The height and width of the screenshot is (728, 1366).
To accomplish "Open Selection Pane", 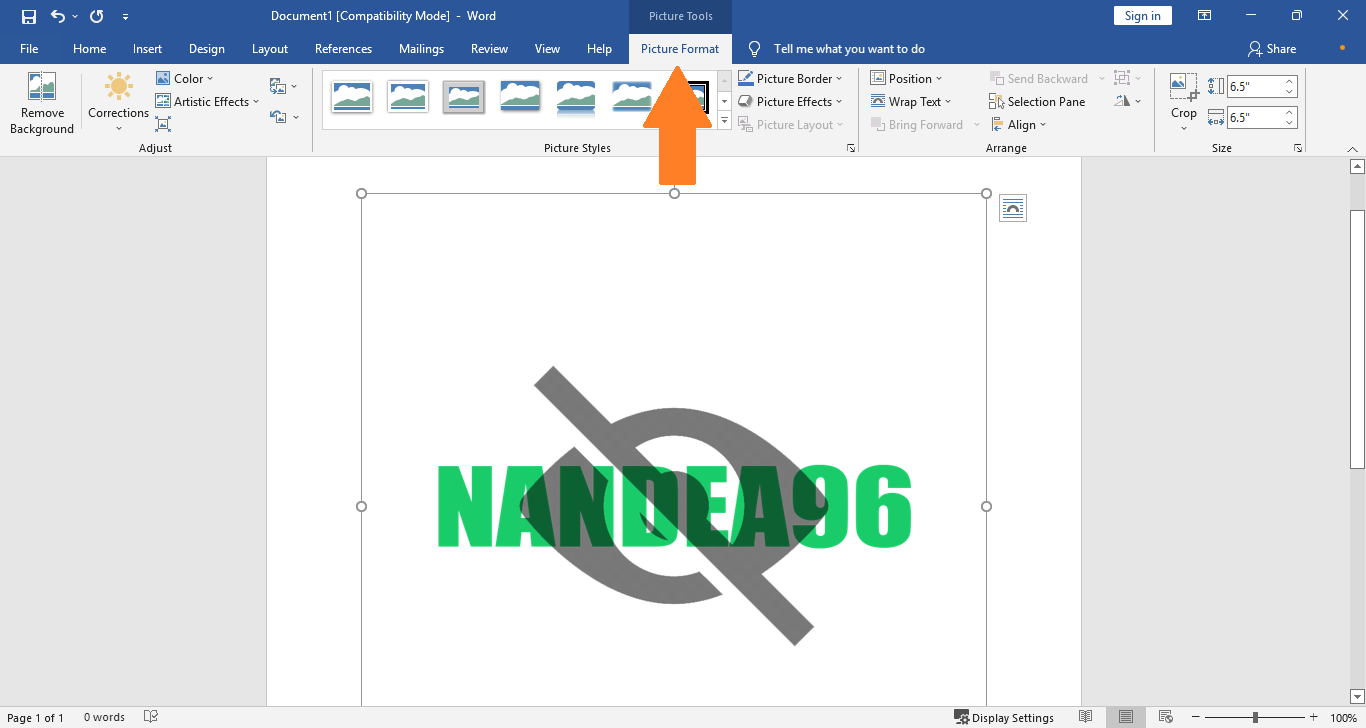I will (1037, 102).
